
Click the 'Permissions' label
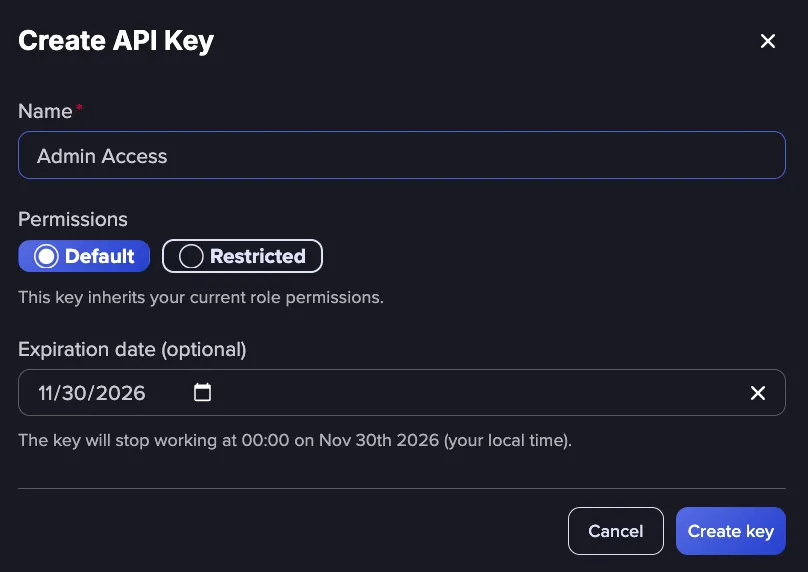click(x=73, y=220)
